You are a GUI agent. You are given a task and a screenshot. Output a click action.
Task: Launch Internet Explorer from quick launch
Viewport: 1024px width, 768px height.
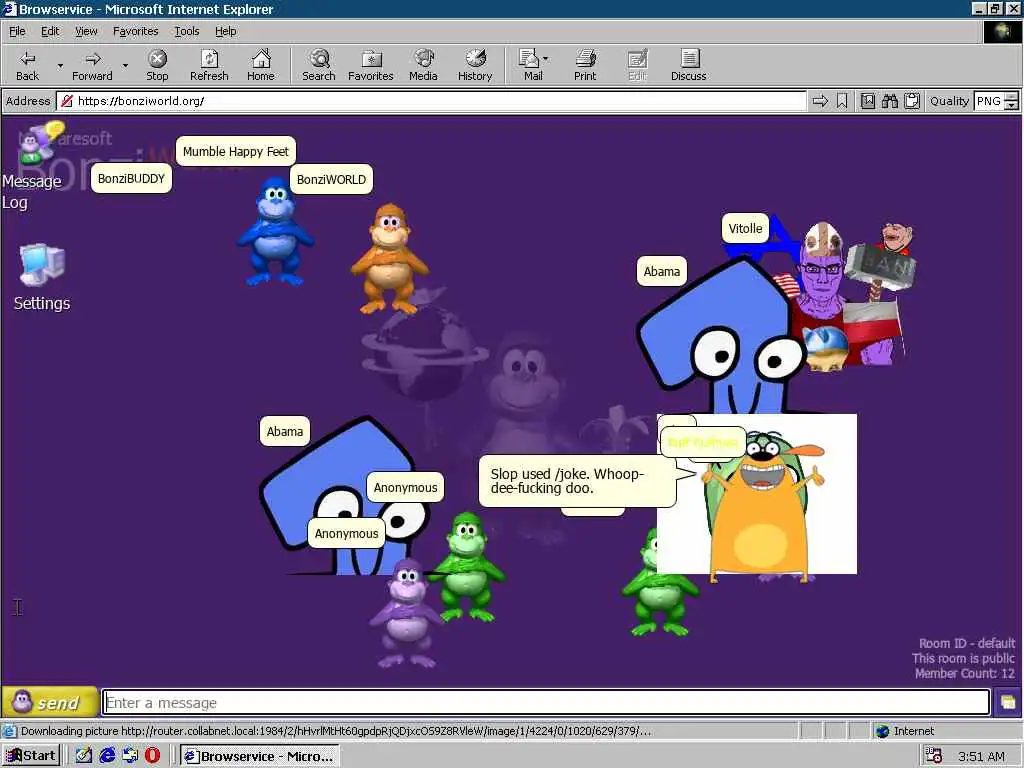(107, 756)
